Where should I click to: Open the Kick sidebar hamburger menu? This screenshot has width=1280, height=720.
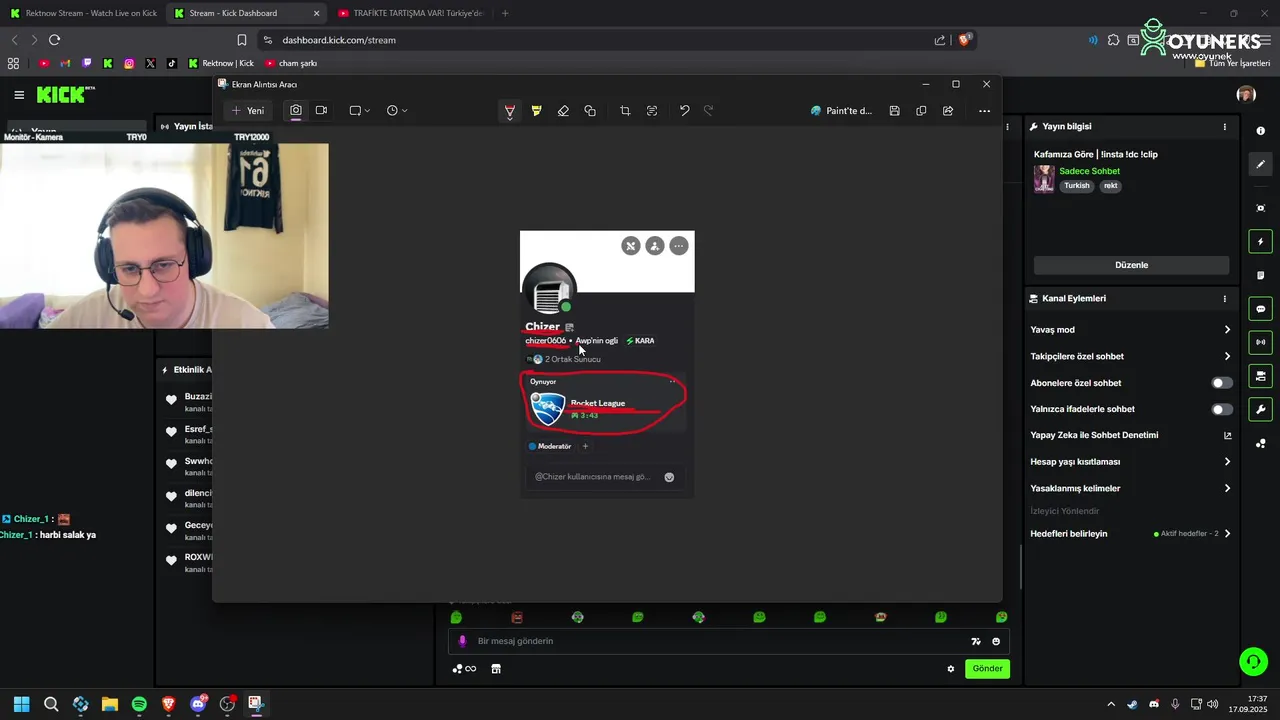click(19, 95)
